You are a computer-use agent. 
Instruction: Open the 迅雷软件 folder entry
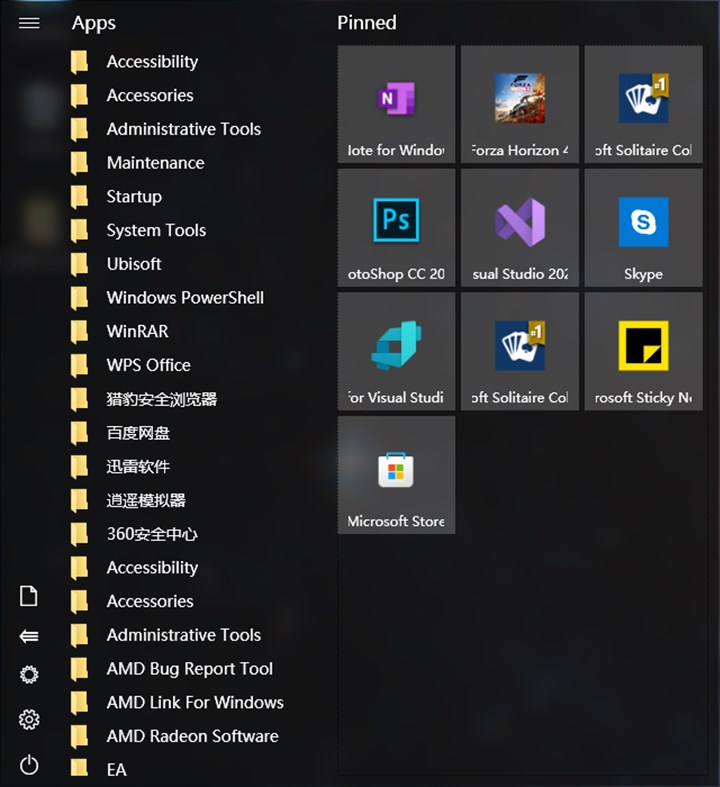click(x=120, y=466)
